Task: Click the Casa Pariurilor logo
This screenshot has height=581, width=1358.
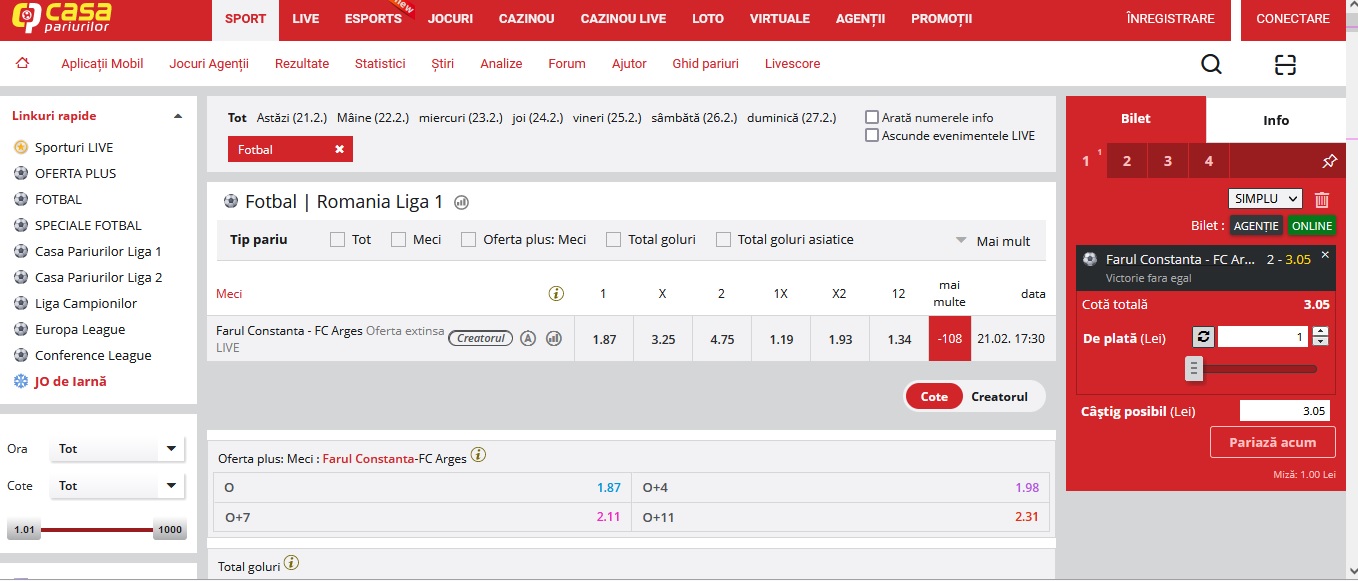Action: 60,19
